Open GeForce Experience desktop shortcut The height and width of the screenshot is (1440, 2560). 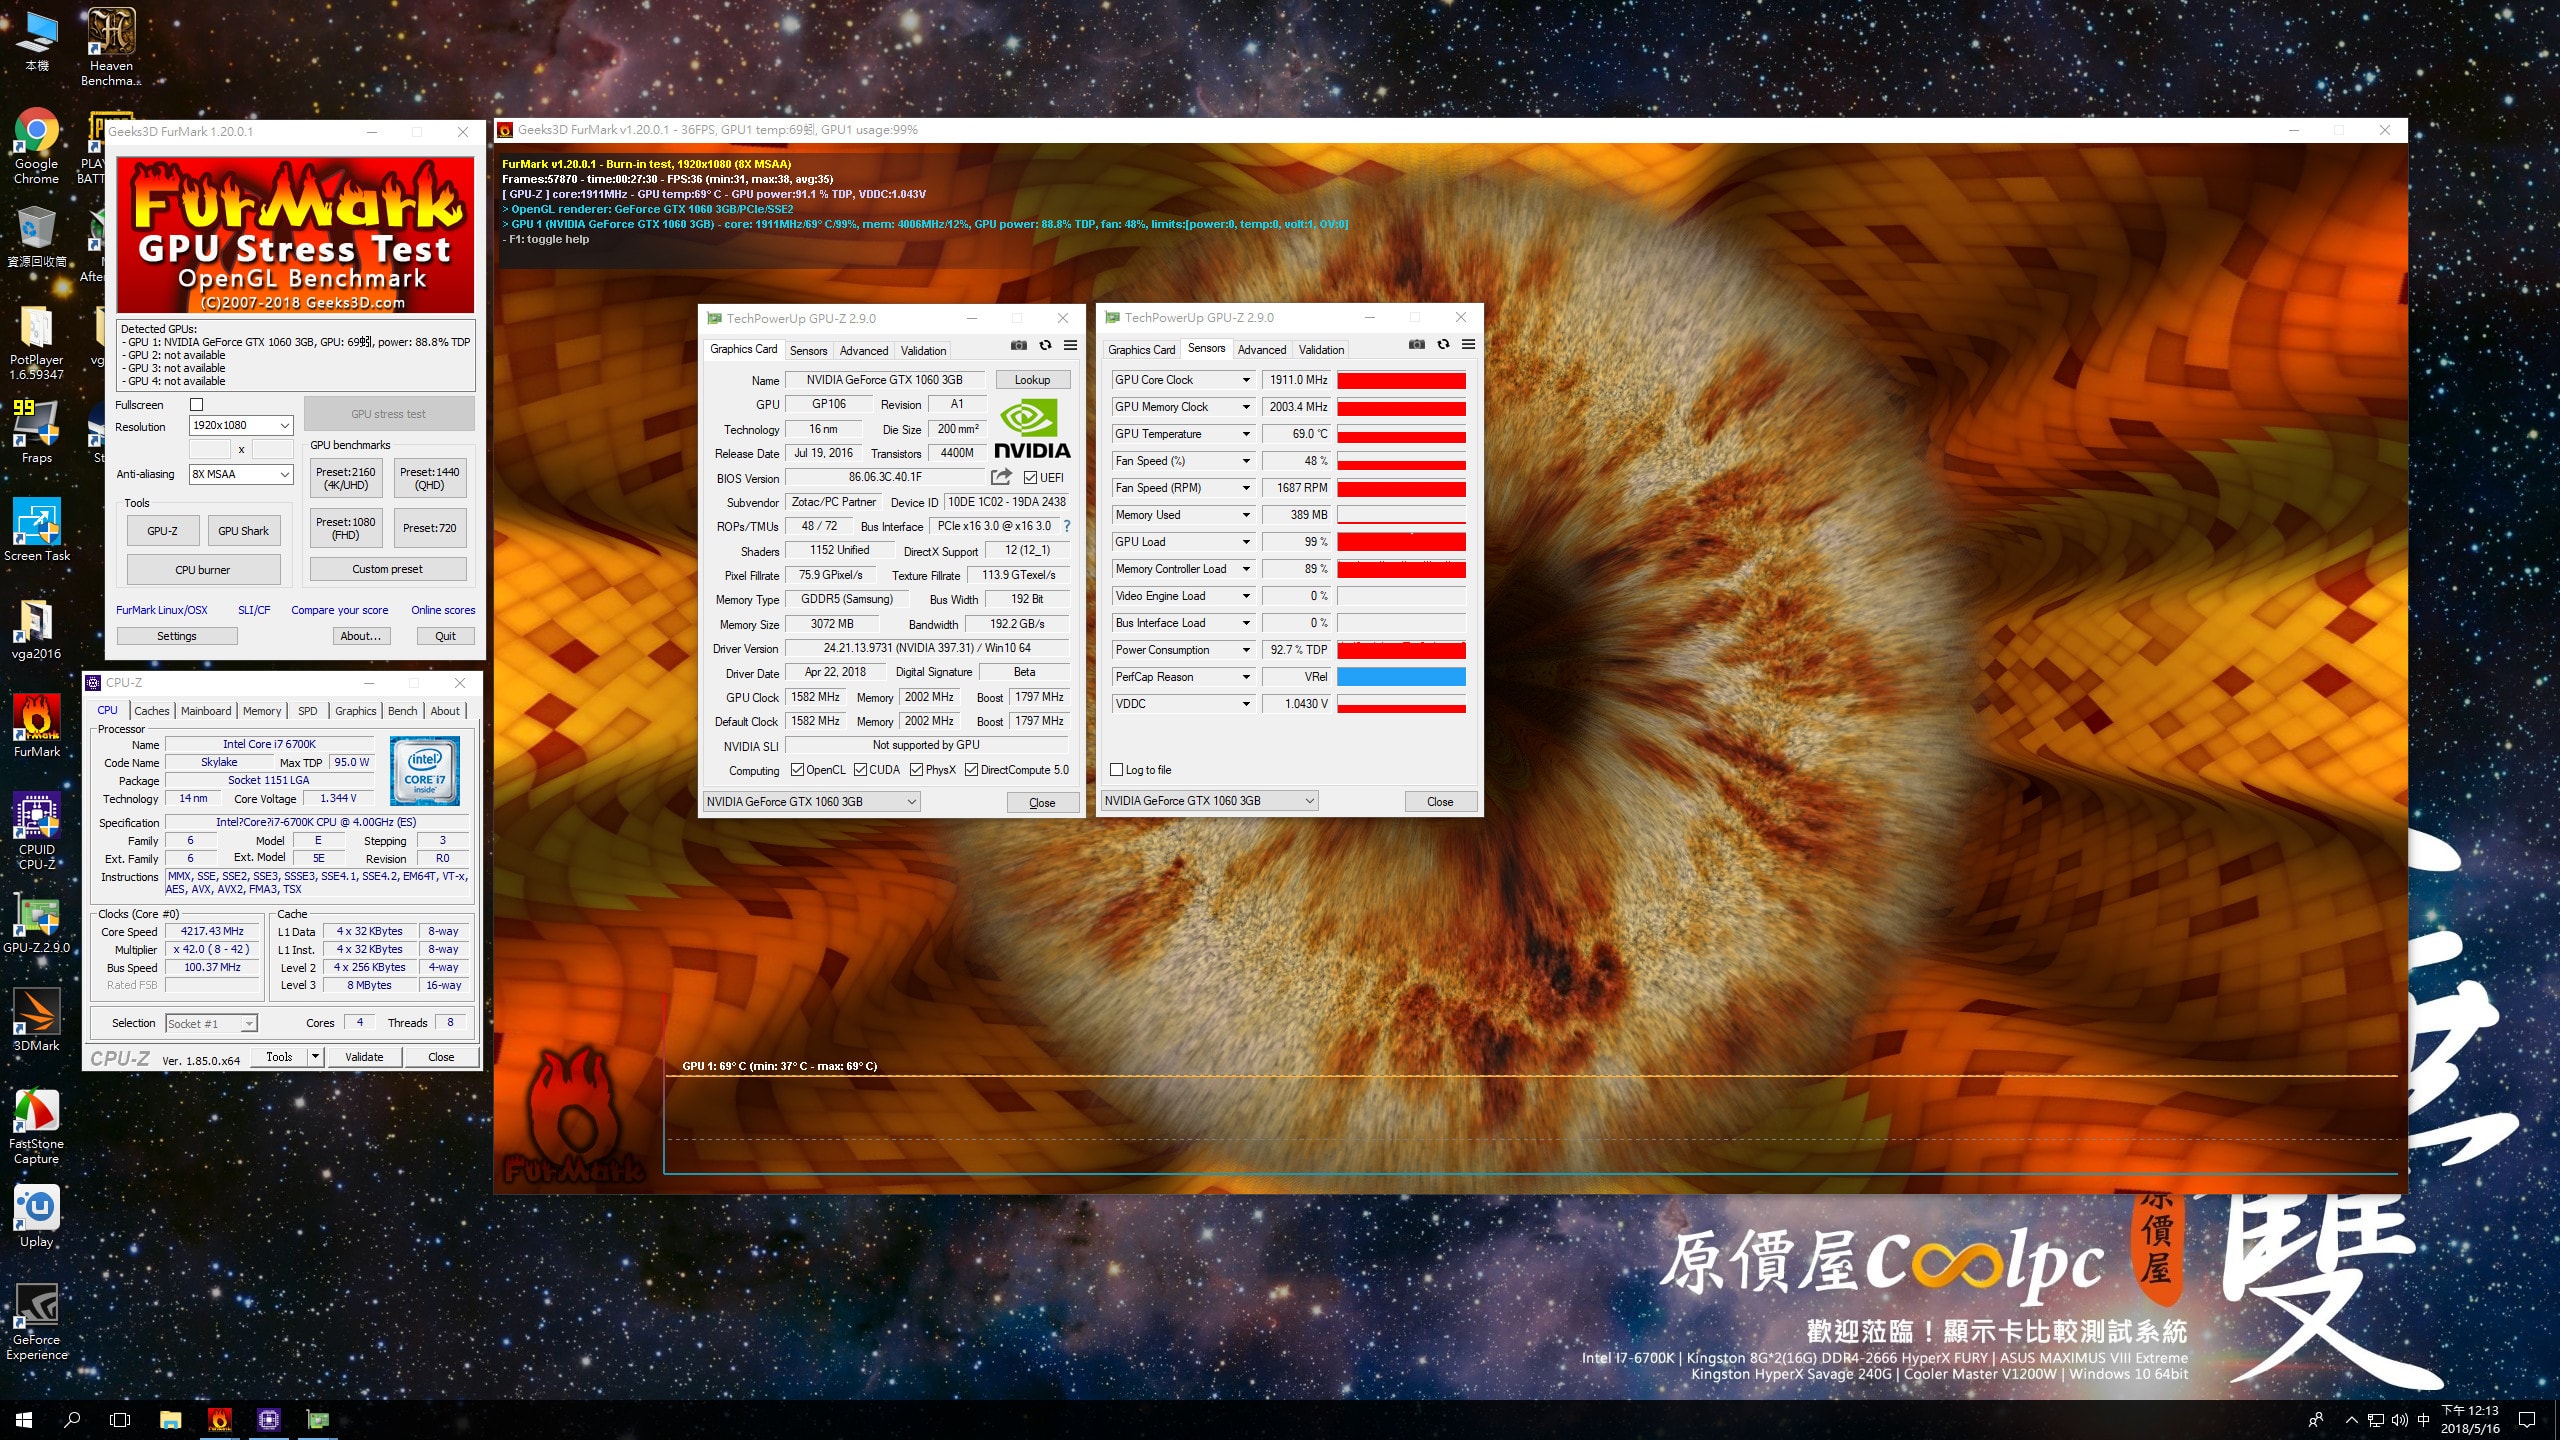[x=36, y=1322]
